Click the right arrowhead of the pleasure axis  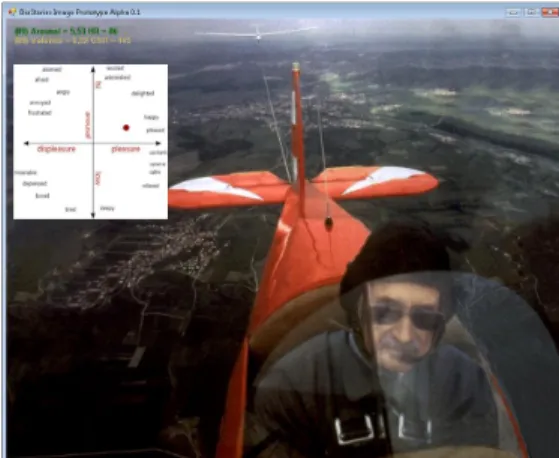coord(158,143)
